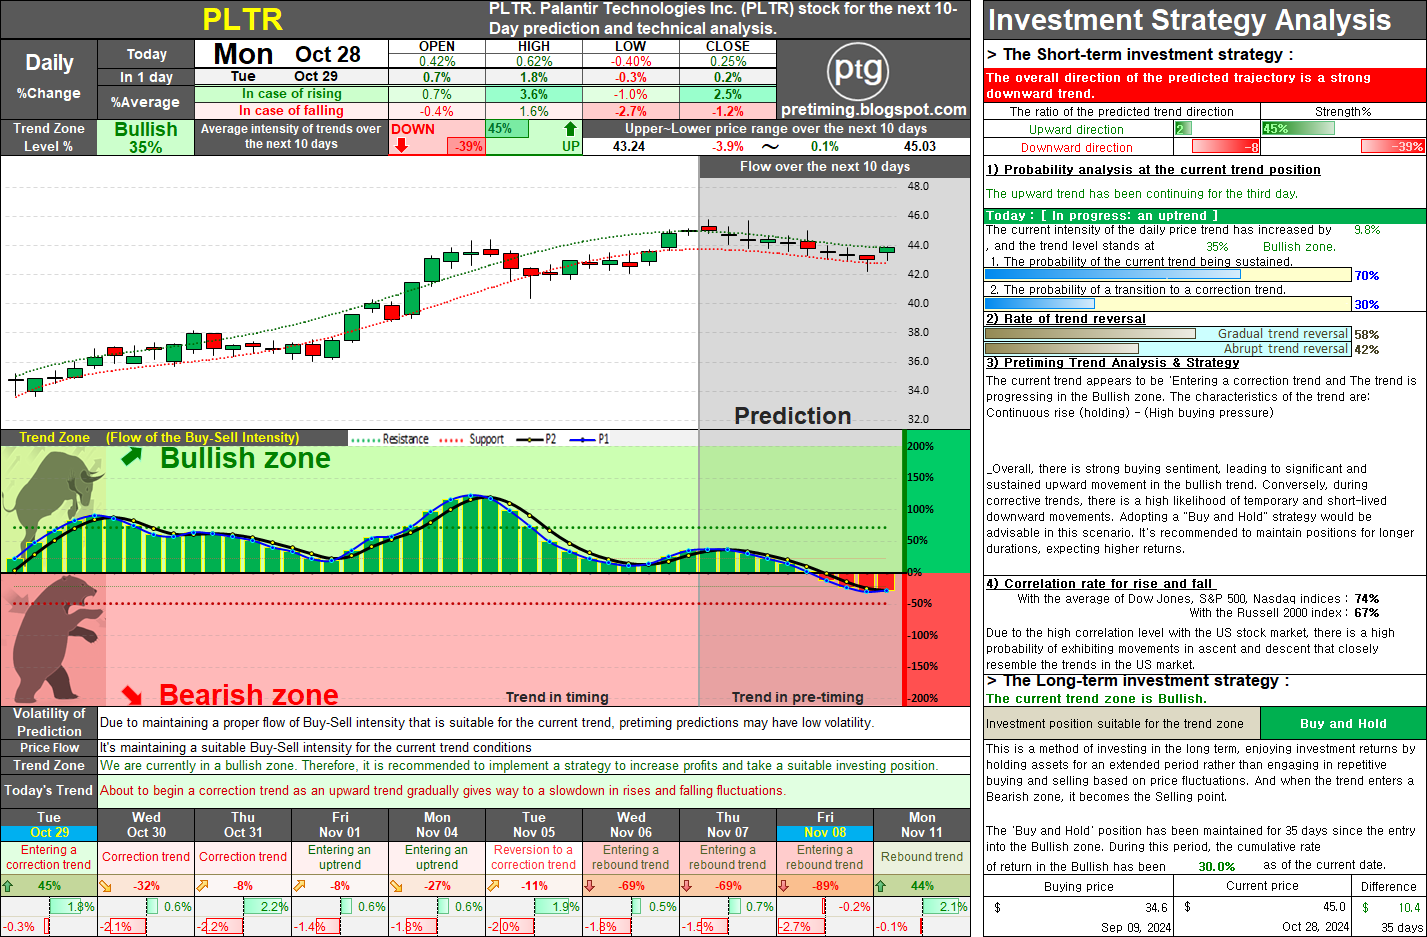Click the Prediction label on the chart
1427x937 pixels.
pos(793,415)
